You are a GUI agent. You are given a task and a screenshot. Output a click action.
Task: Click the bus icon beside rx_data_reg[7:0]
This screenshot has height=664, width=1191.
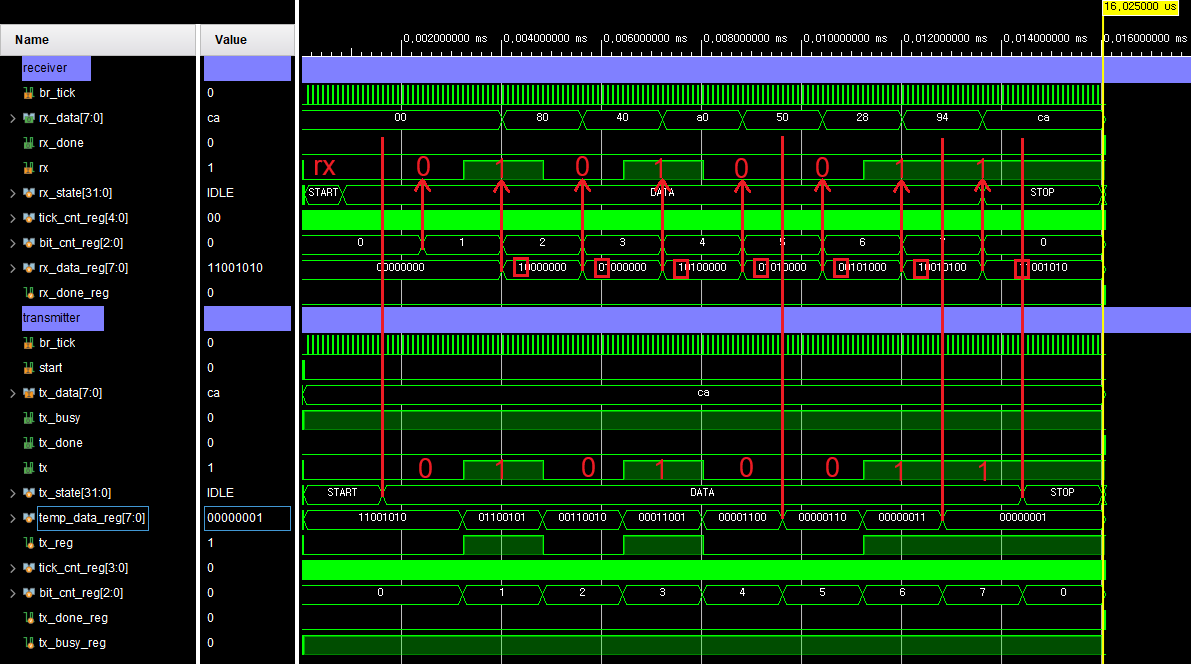tap(29, 268)
